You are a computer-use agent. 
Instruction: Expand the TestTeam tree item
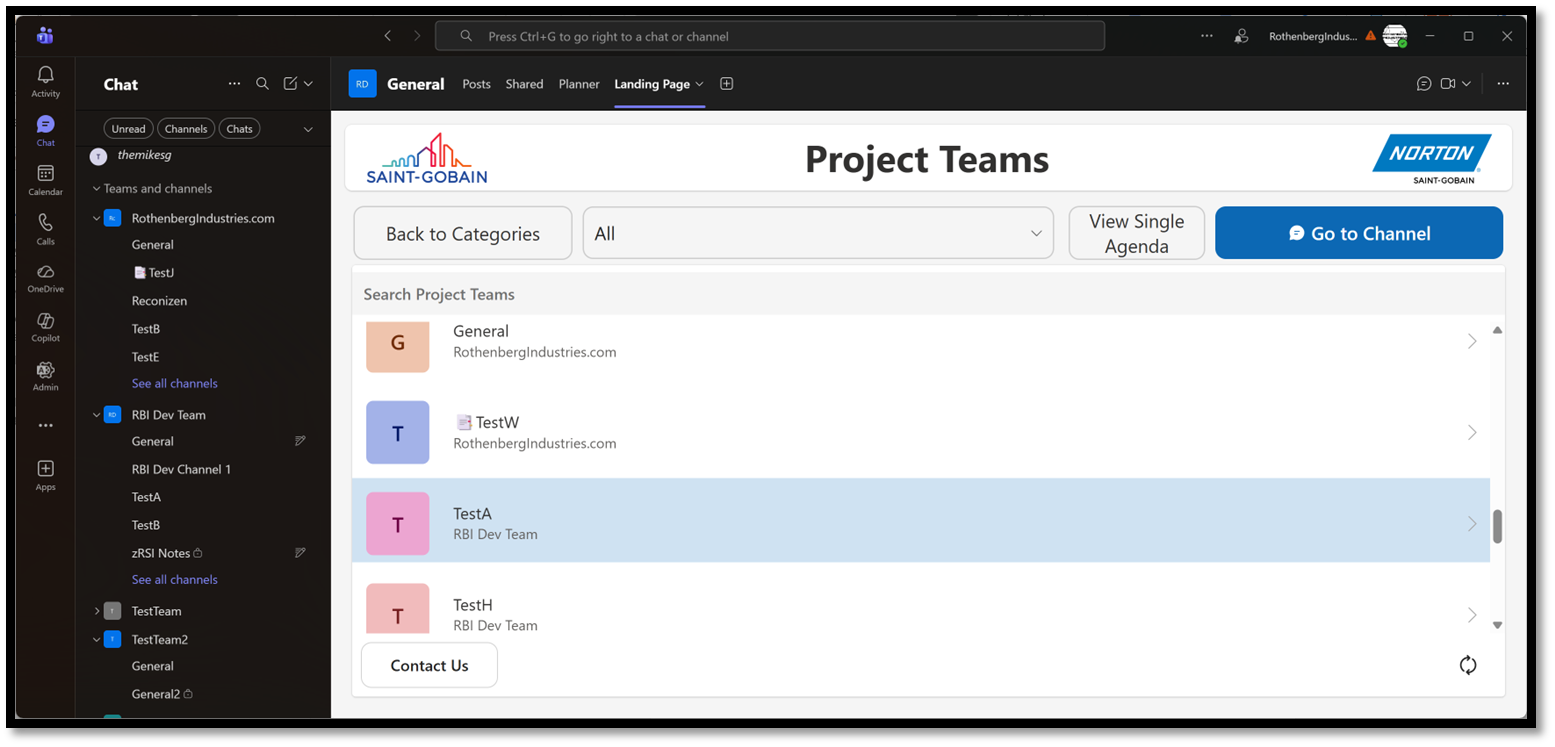click(x=96, y=610)
